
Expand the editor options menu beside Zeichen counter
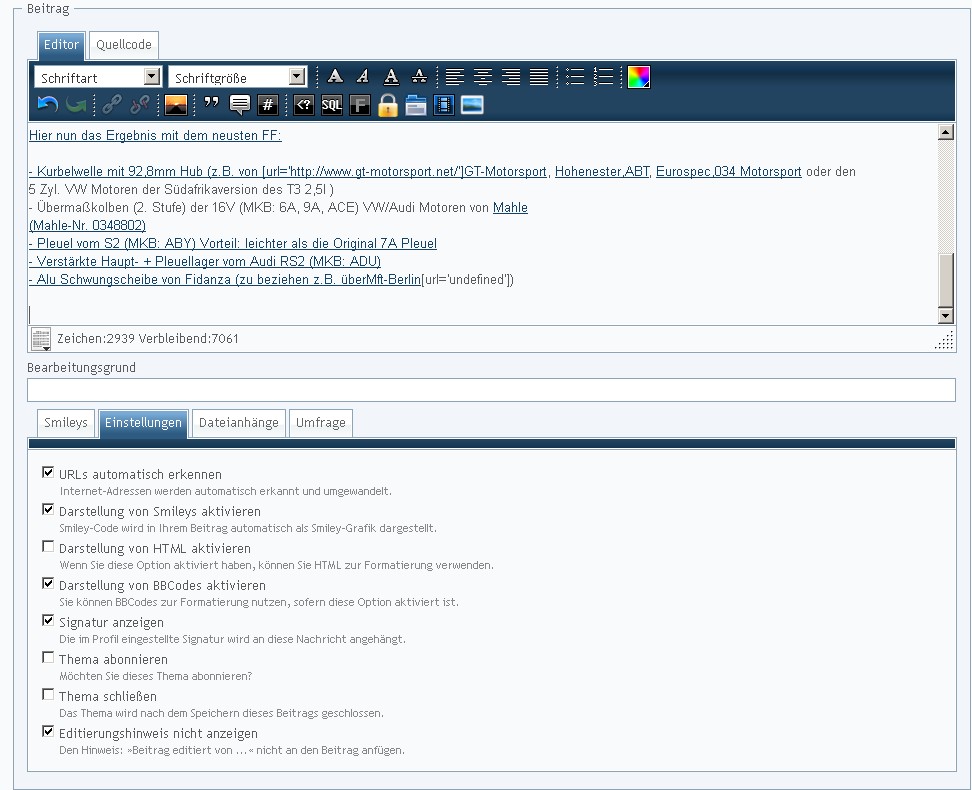click(x=41, y=339)
